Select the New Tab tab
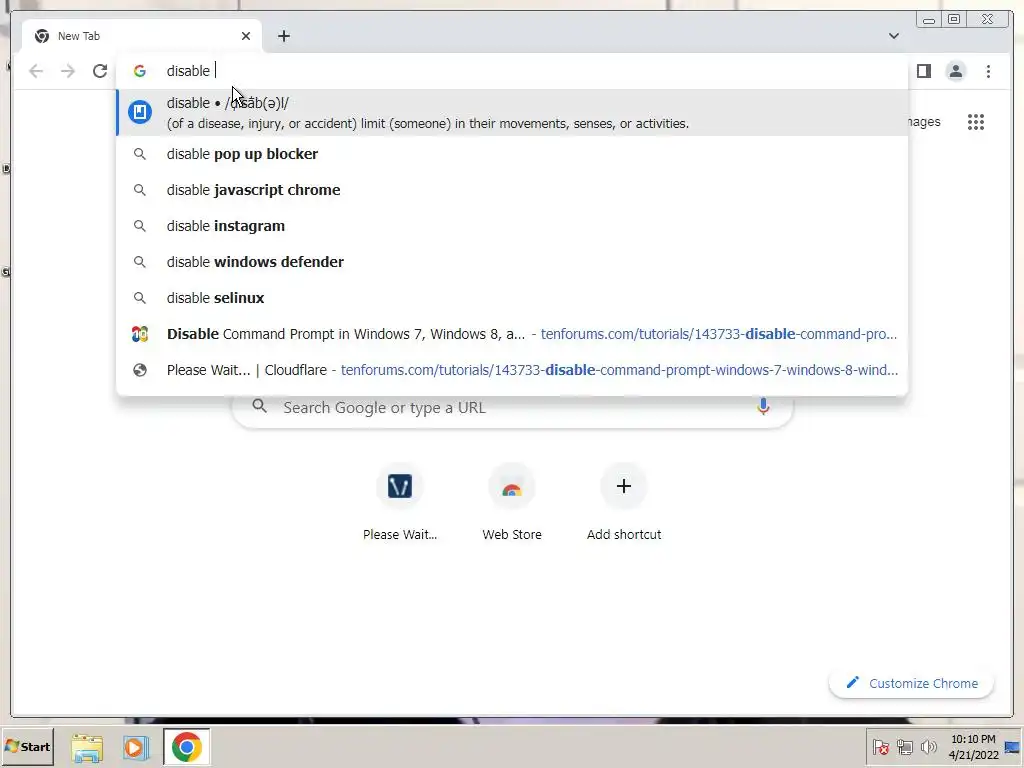Screen dimensions: 1024x768 tap(142, 36)
